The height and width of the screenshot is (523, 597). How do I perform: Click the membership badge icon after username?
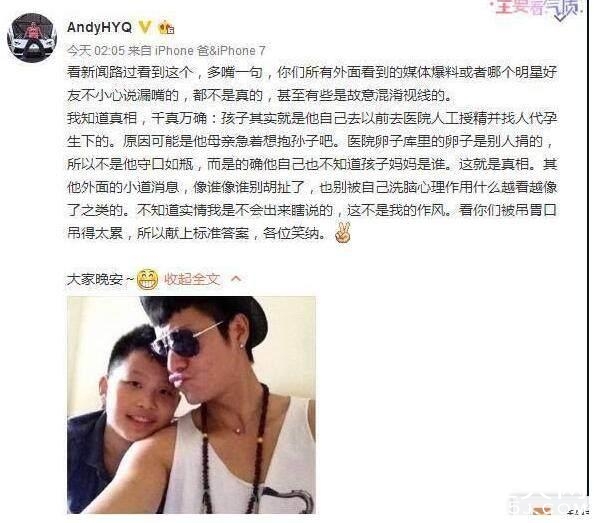166,28
